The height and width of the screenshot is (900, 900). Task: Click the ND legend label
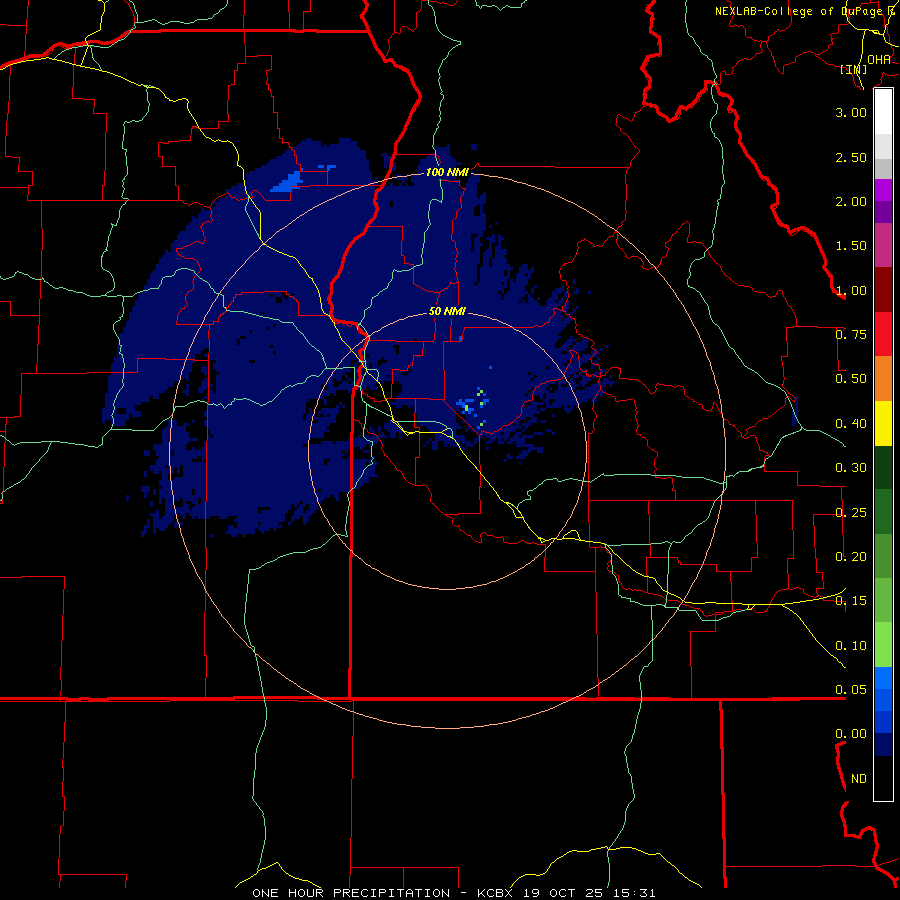(859, 779)
